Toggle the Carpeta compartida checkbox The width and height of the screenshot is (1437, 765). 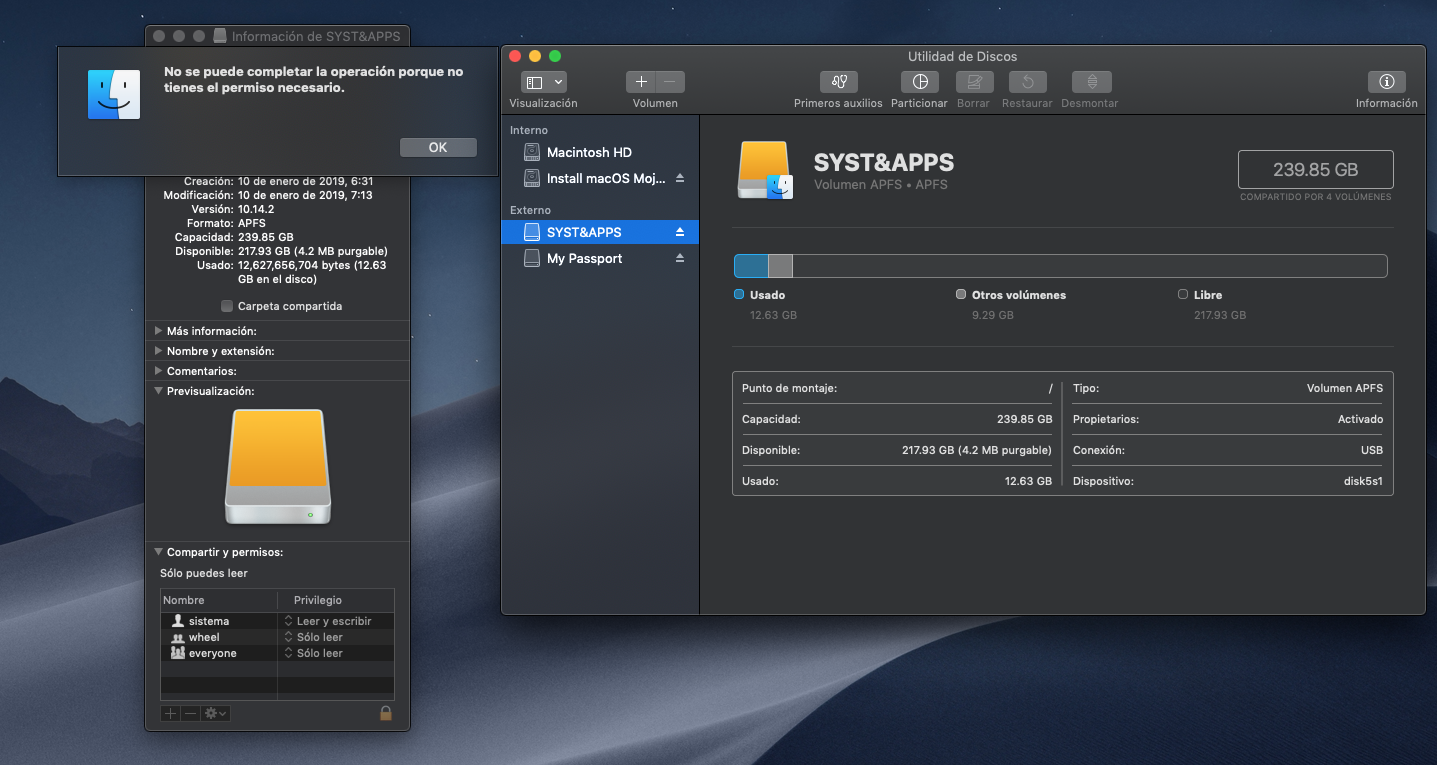click(227, 306)
